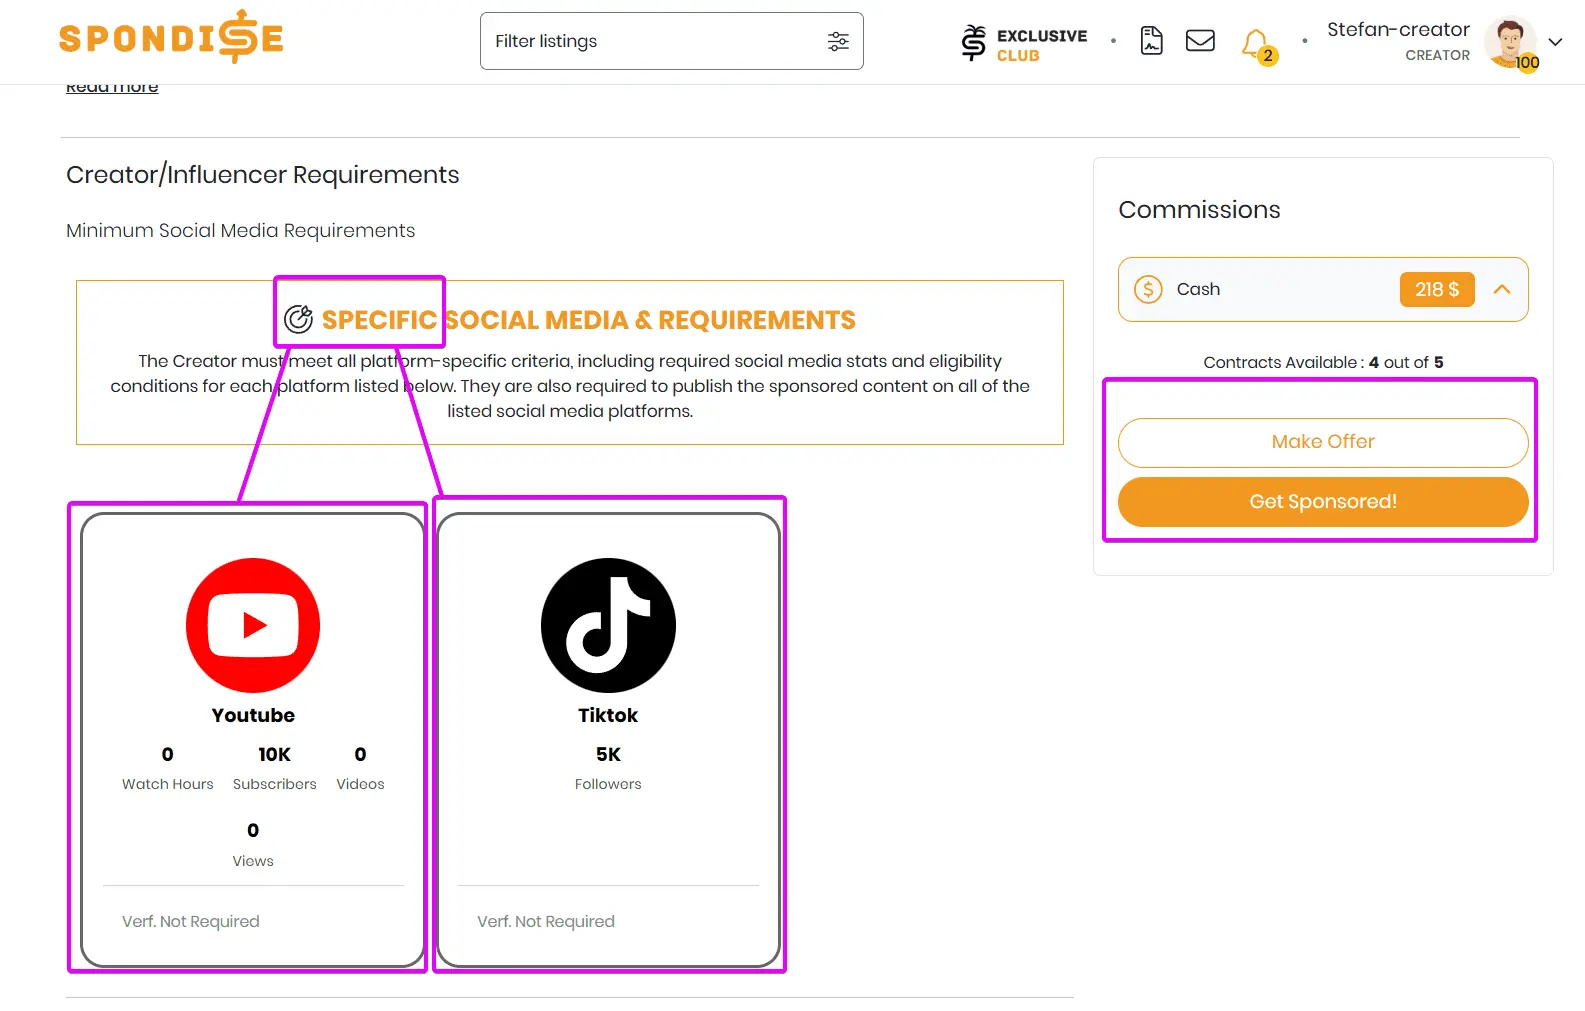Click the Get Sponsored! button
1585x1011 pixels.
[x=1323, y=502]
